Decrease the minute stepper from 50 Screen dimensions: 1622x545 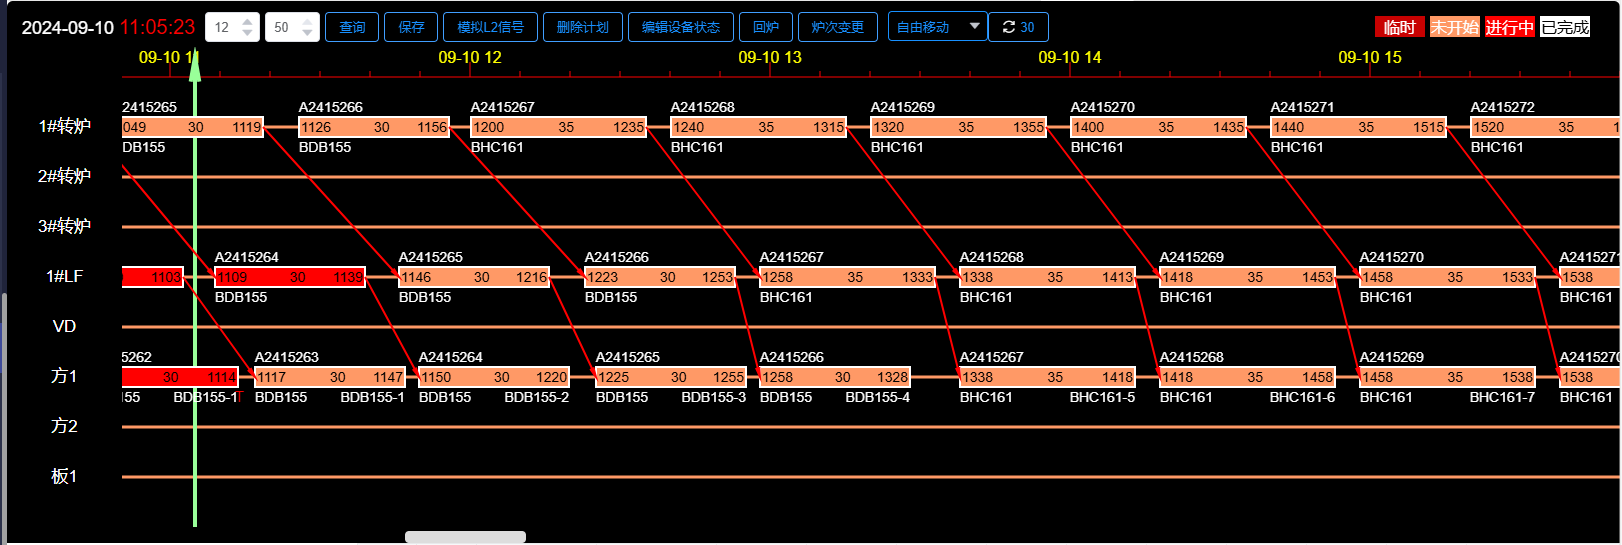pos(307,33)
